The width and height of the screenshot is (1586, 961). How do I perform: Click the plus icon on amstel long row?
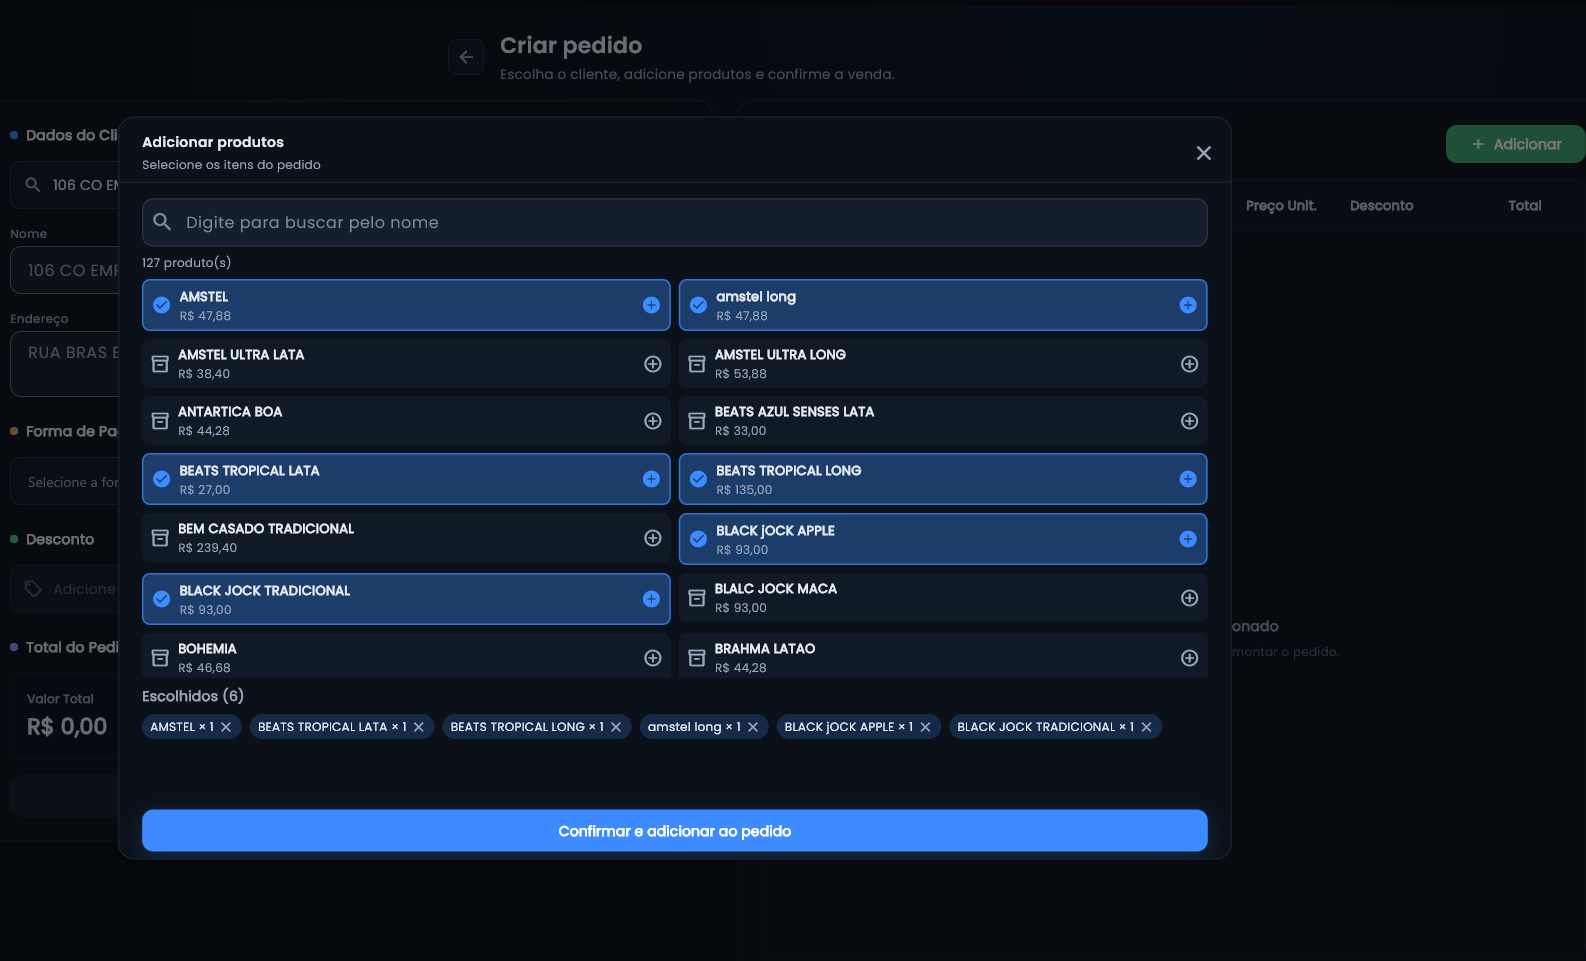pyautogui.click(x=1188, y=305)
